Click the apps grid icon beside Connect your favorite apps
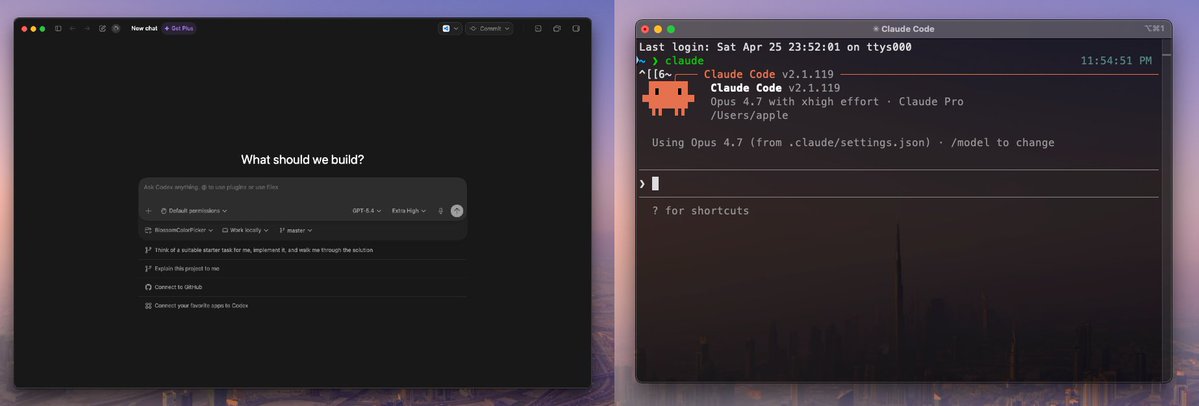1199x406 pixels. pos(148,306)
